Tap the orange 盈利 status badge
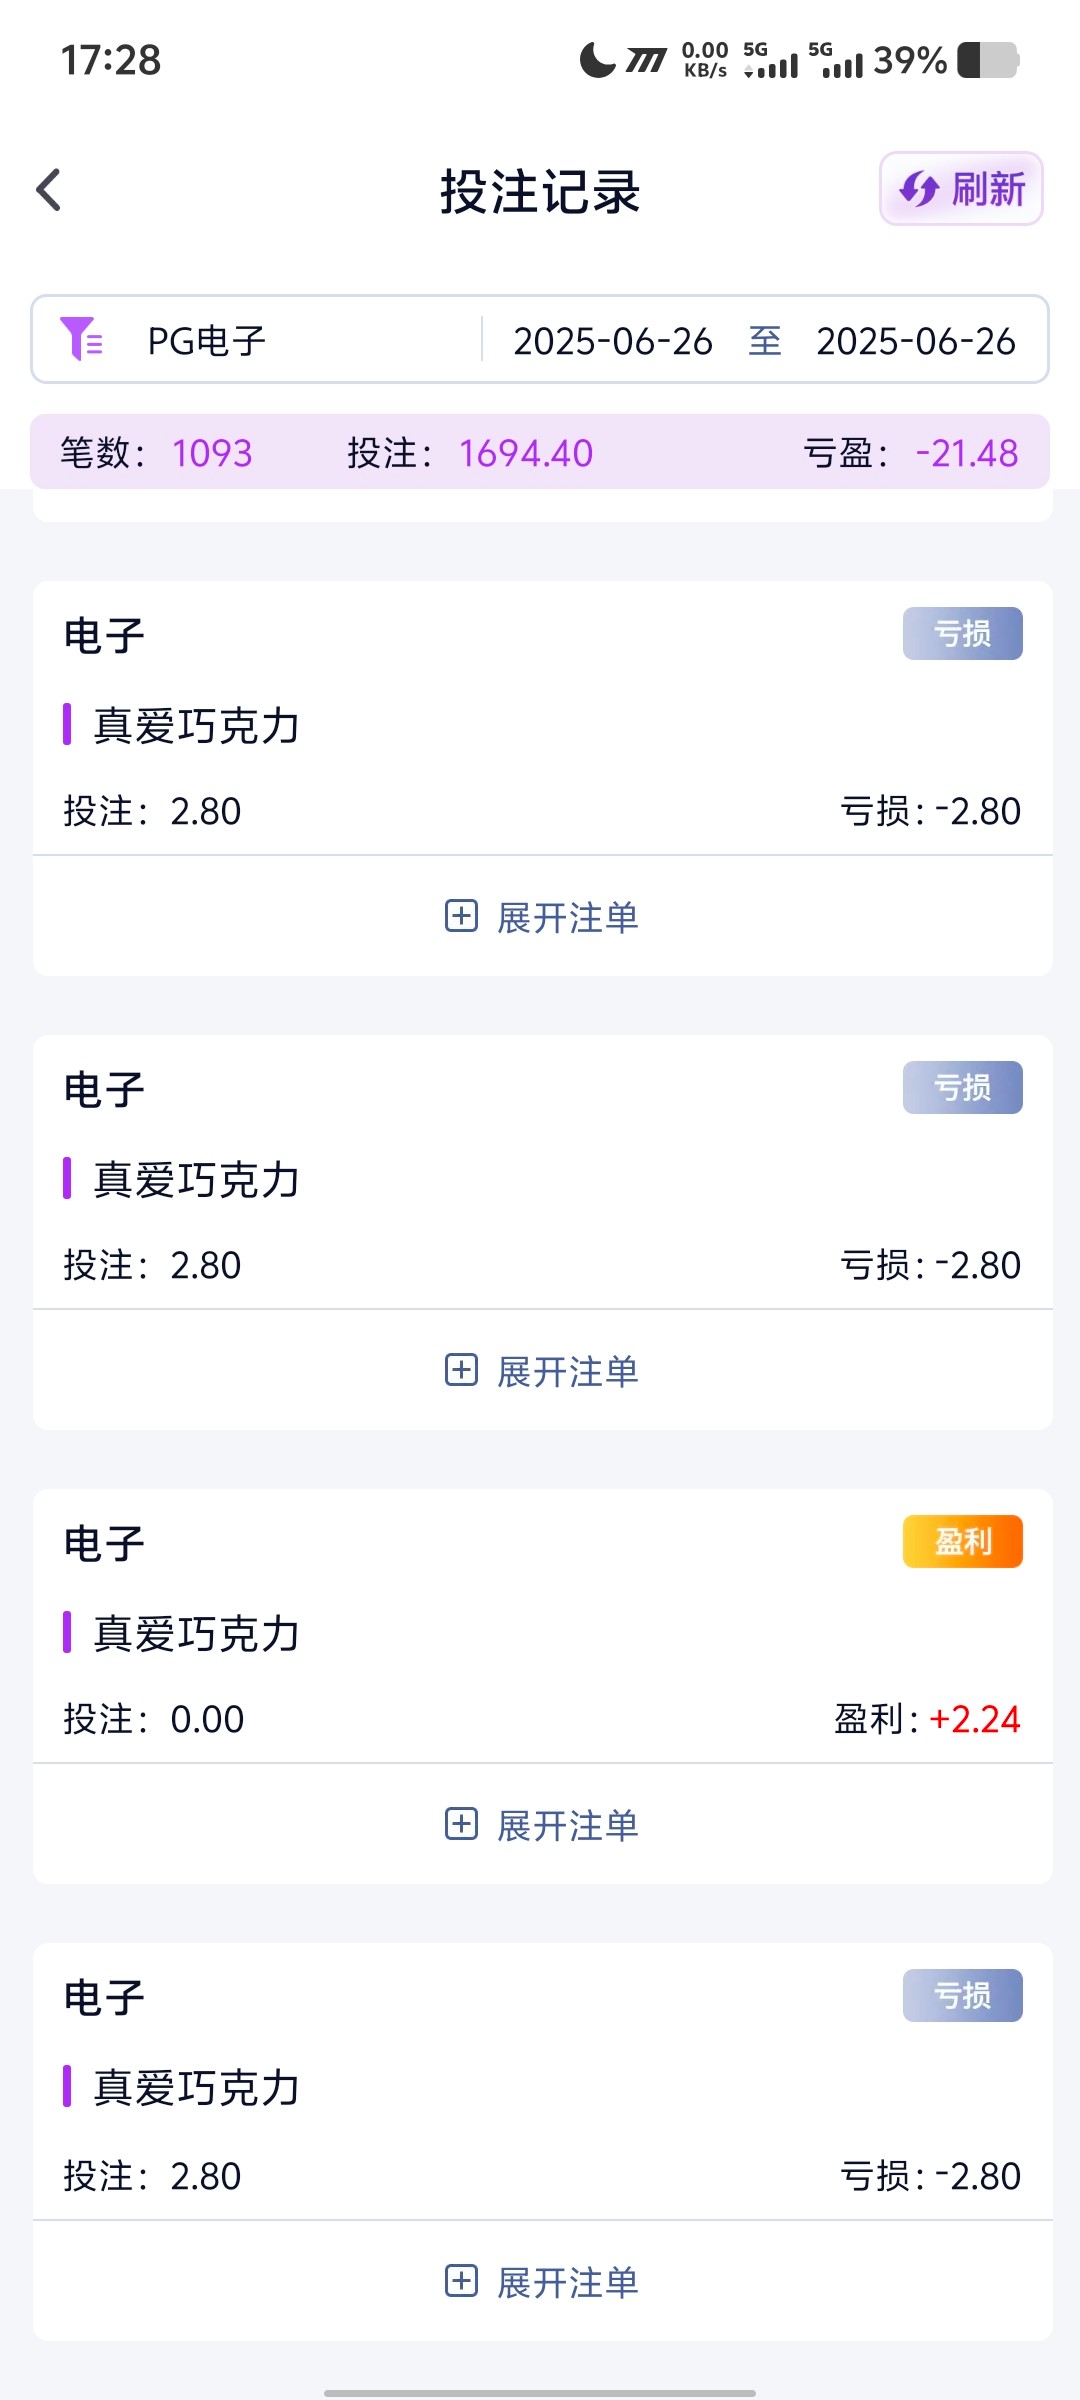The width and height of the screenshot is (1080, 2400). (962, 1541)
